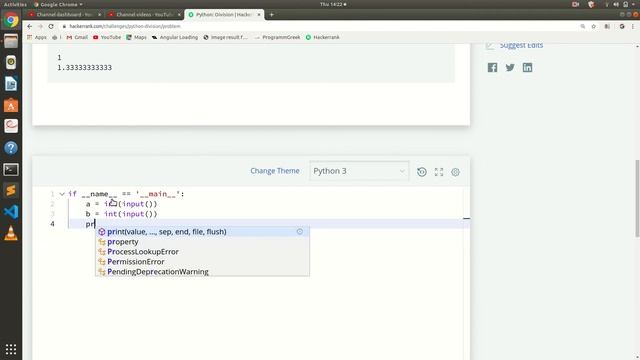Click the address bar URL
Screen dimensions: 640x360
[x=124, y=26]
